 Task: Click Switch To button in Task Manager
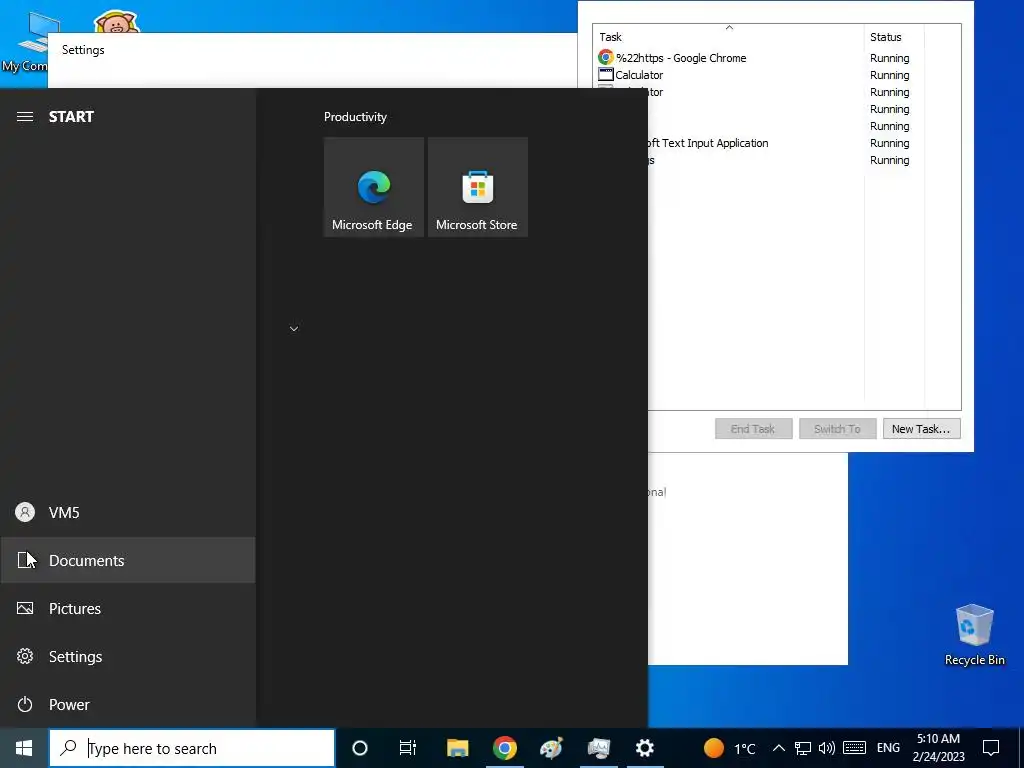(837, 429)
